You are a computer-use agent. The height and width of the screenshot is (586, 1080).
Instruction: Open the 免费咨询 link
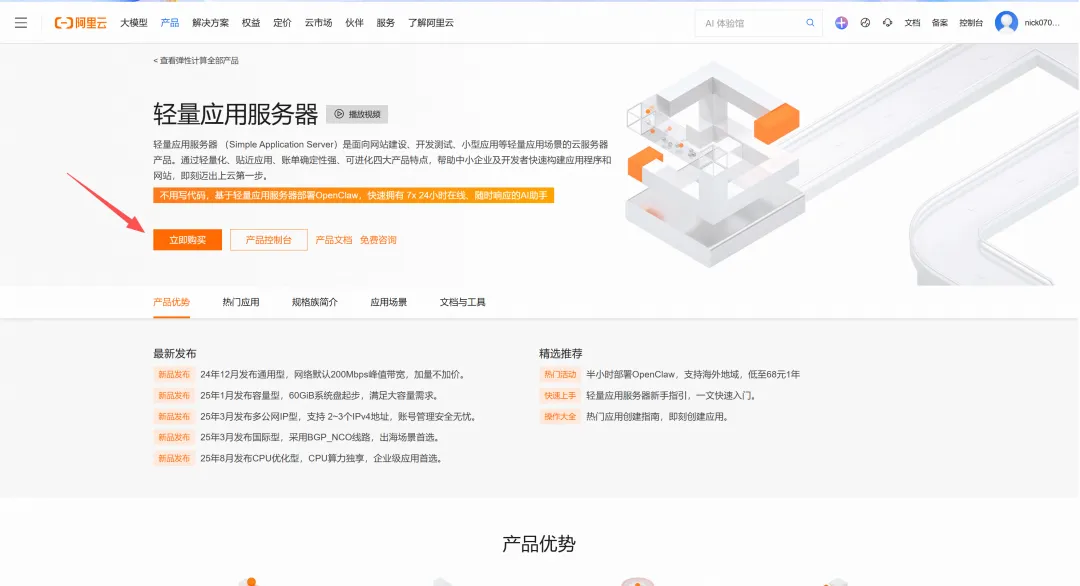(x=378, y=240)
